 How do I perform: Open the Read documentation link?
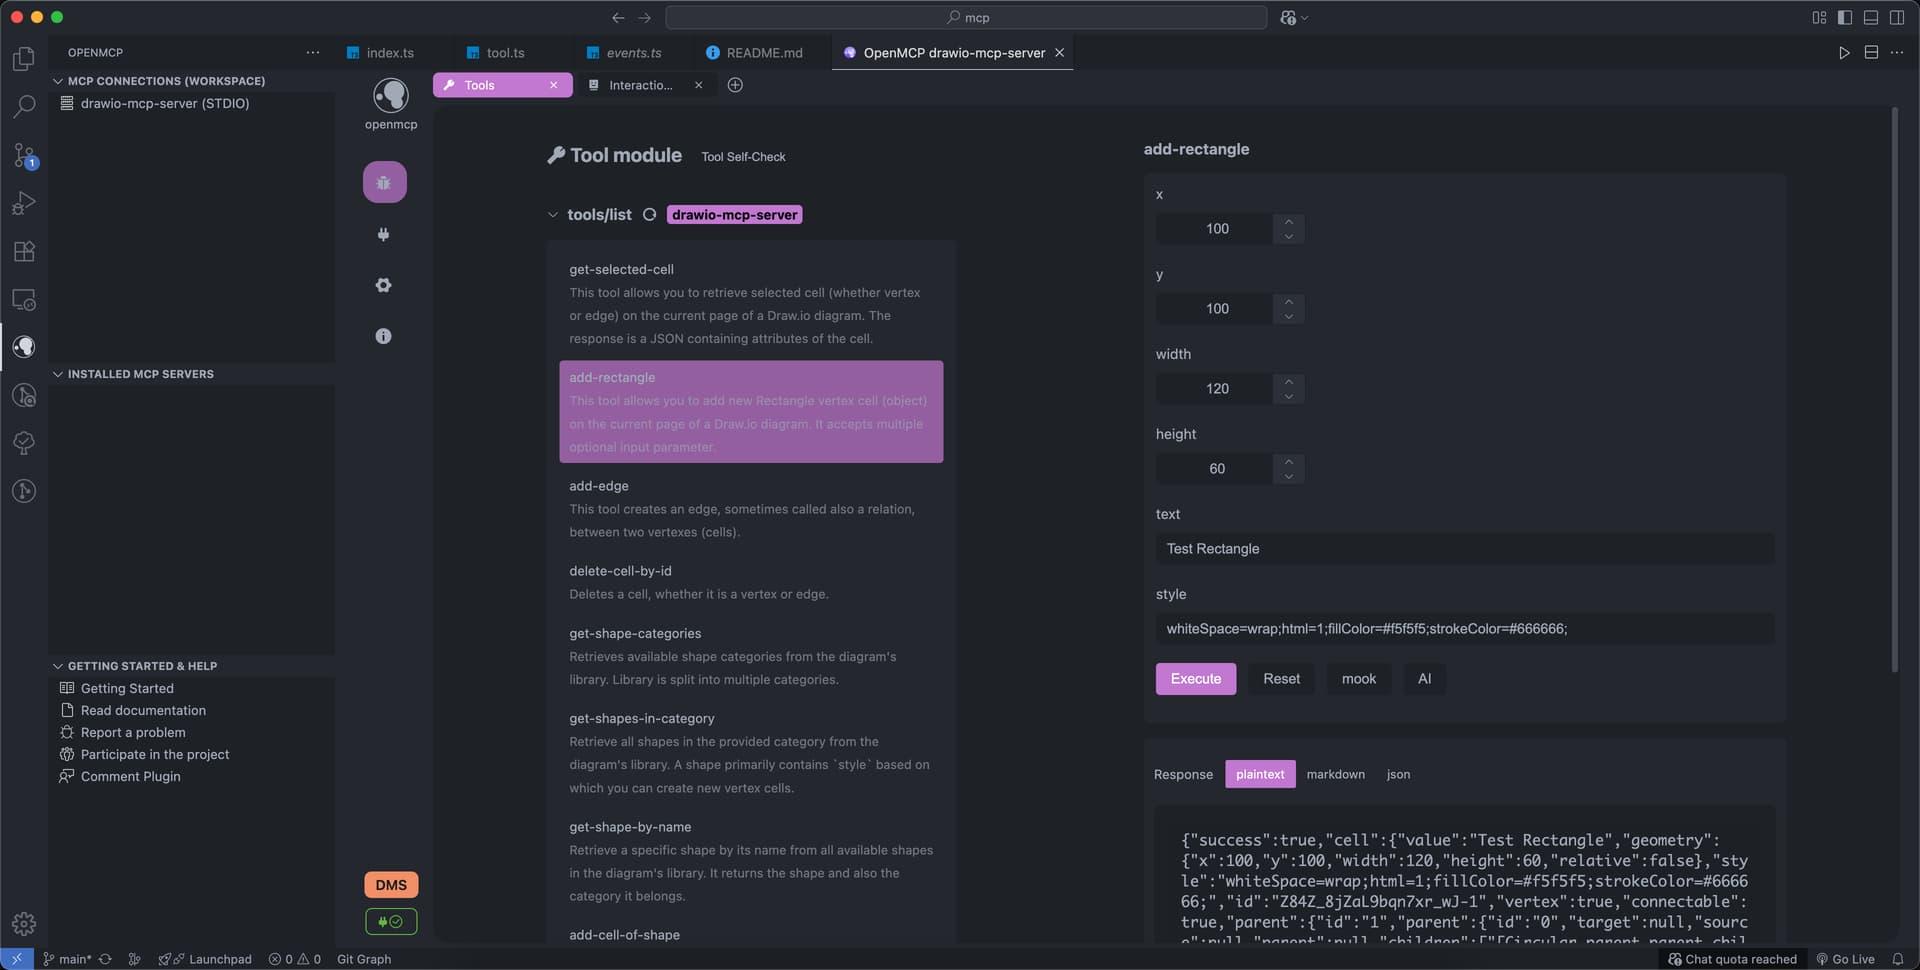143,710
